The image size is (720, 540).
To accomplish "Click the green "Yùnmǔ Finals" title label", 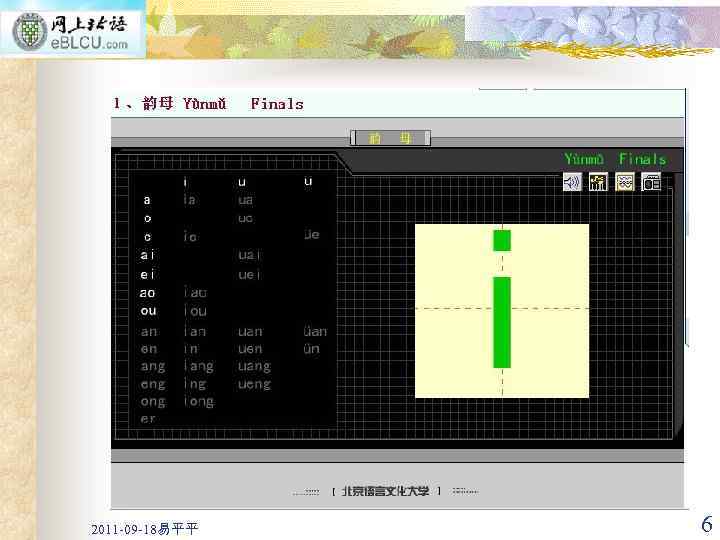I will pos(615,159).
